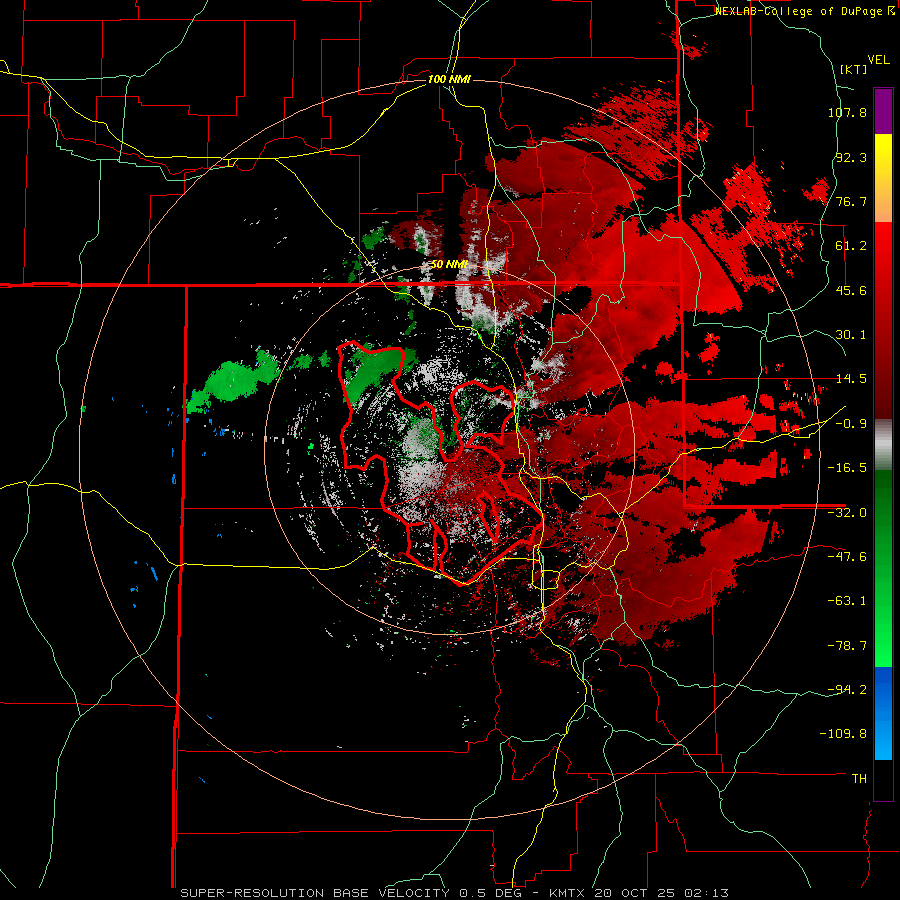900x900 pixels.
Task: Click the -109.8 scale value
Action: point(844,734)
